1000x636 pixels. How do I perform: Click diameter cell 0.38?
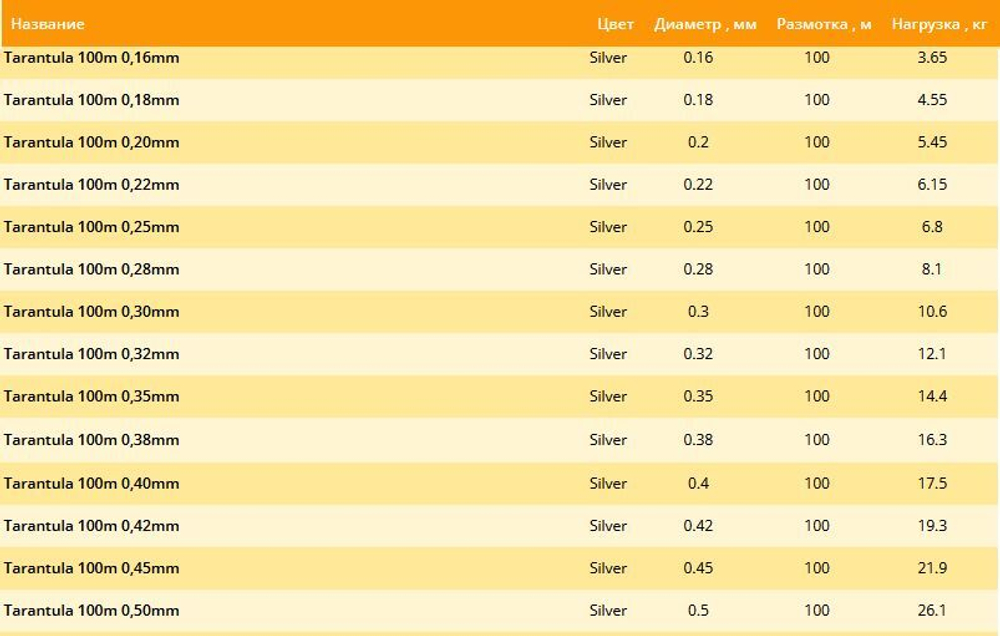(698, 440)
